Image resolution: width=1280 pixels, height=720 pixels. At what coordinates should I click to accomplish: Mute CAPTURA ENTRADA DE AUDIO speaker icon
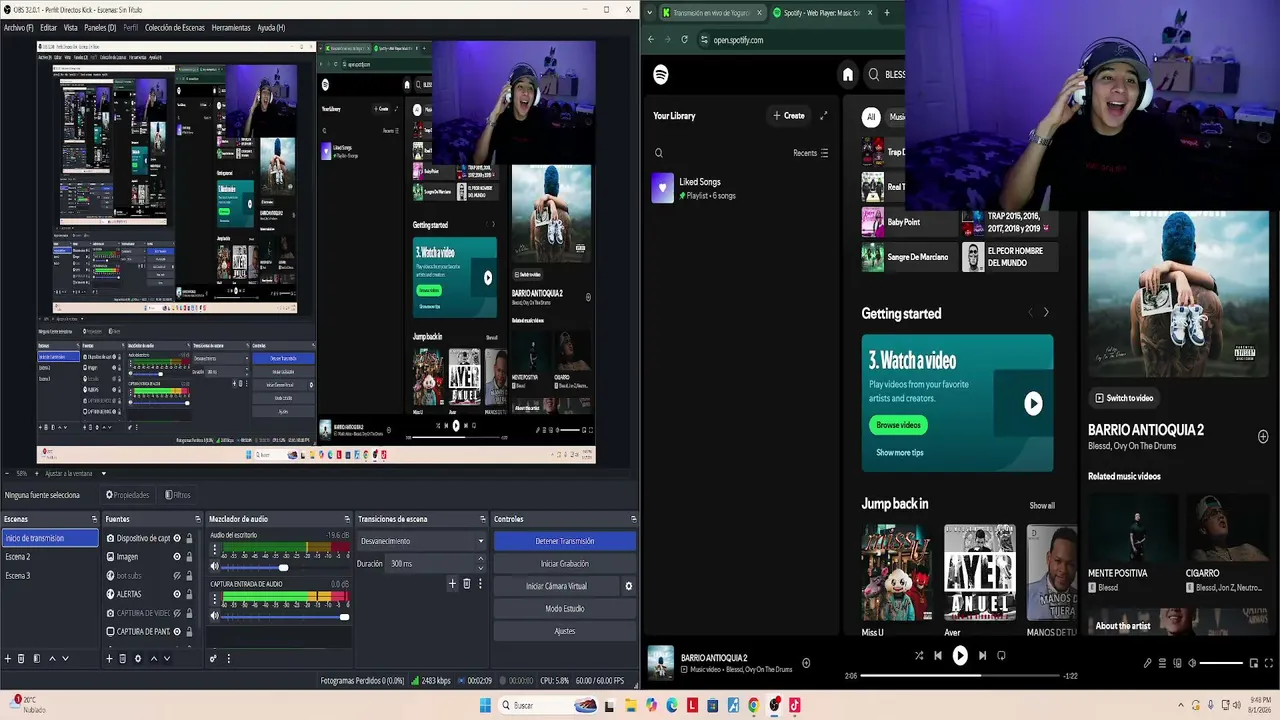point(214,616)
